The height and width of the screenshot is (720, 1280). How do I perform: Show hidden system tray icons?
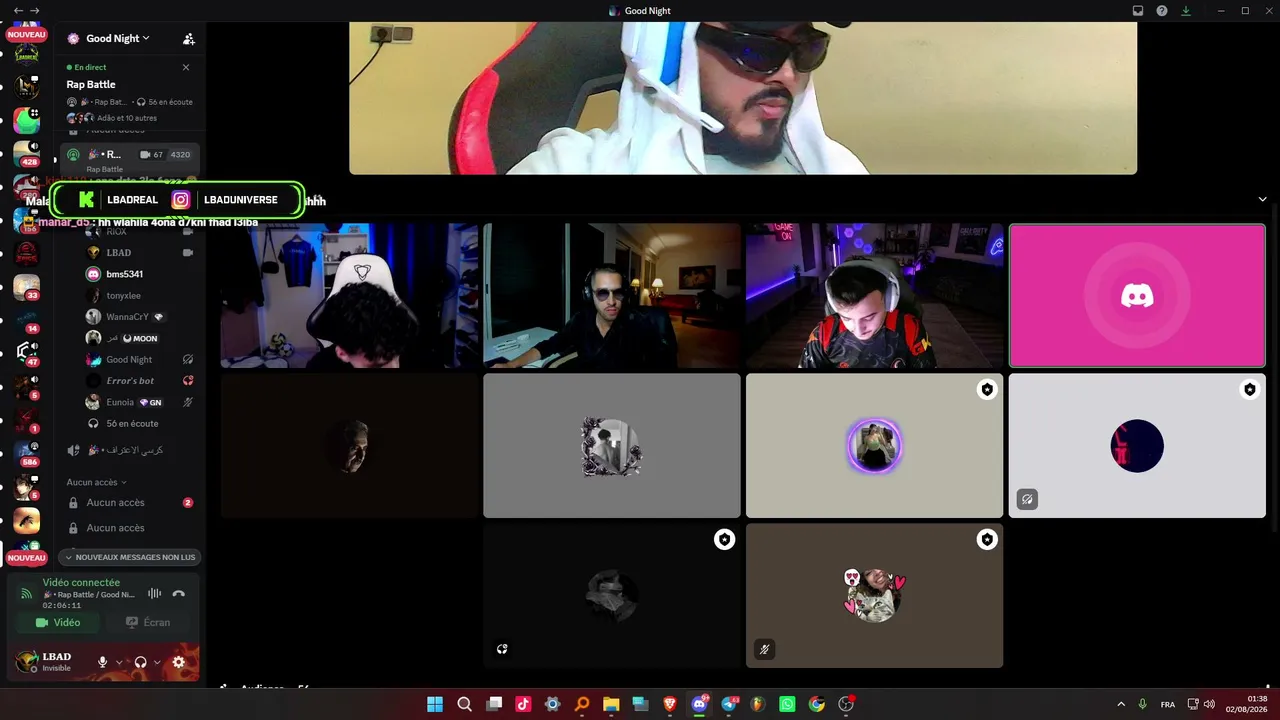[x=1121, y=704]
